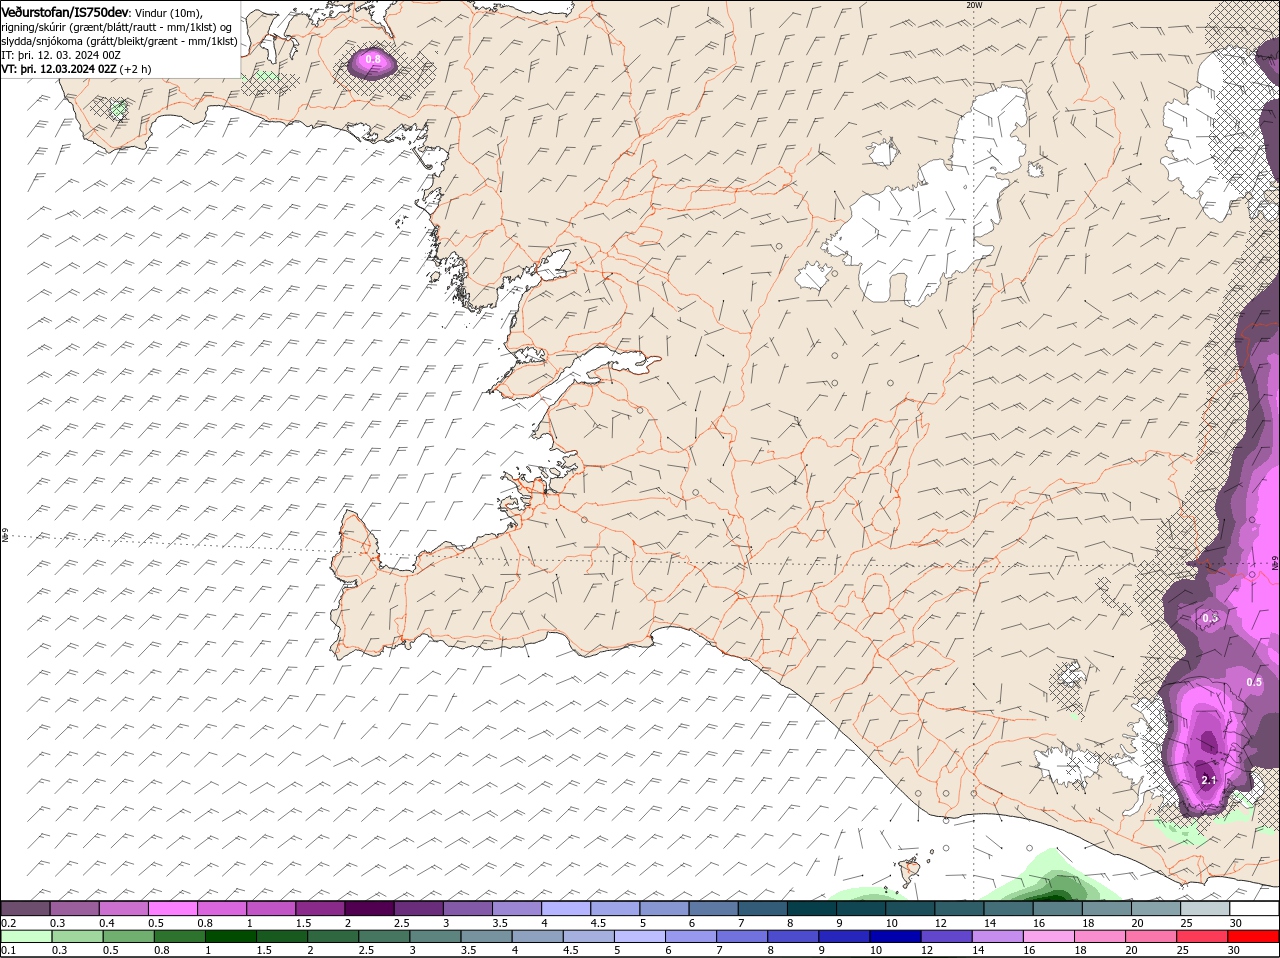Click white upper legend swatch after 30
The height and width of the screenshot is (958, 1280).
1254,908
